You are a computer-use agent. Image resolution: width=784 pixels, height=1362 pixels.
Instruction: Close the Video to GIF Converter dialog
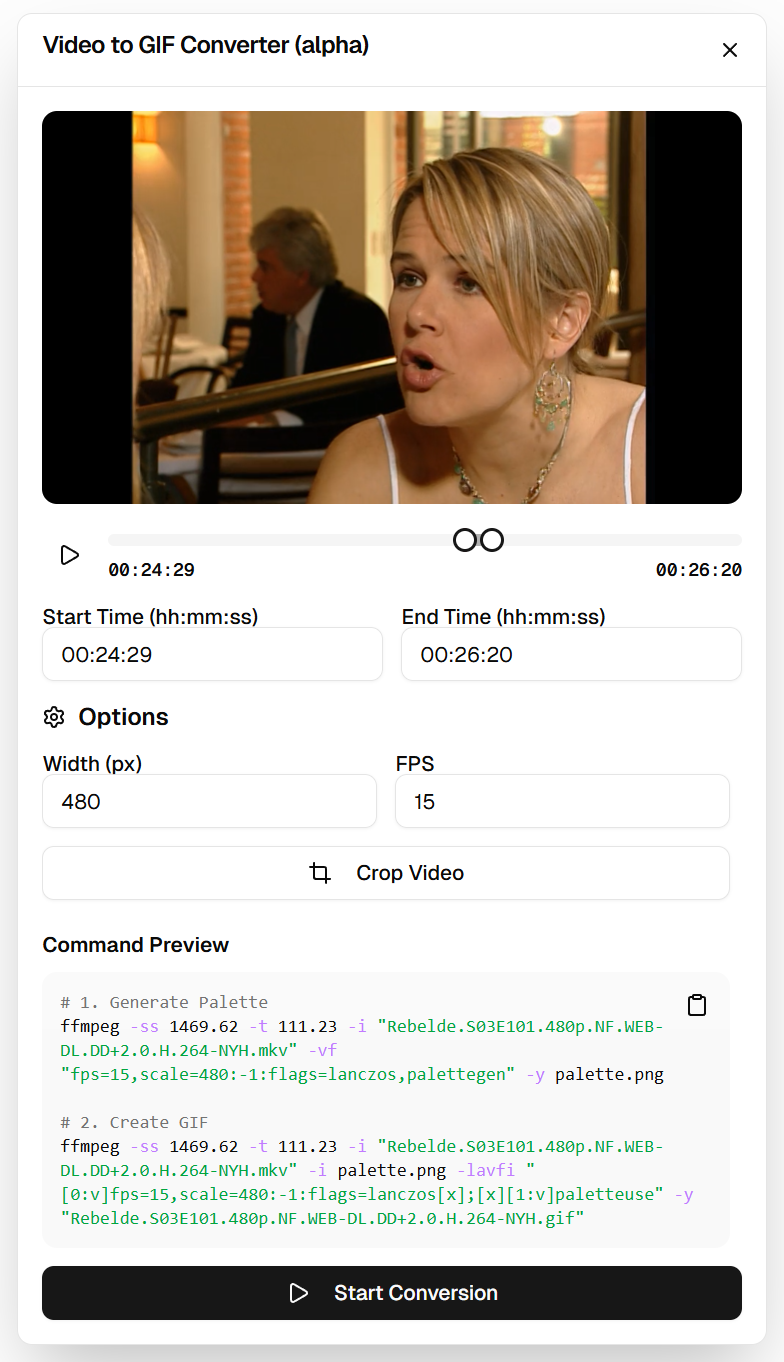[730, 50]
